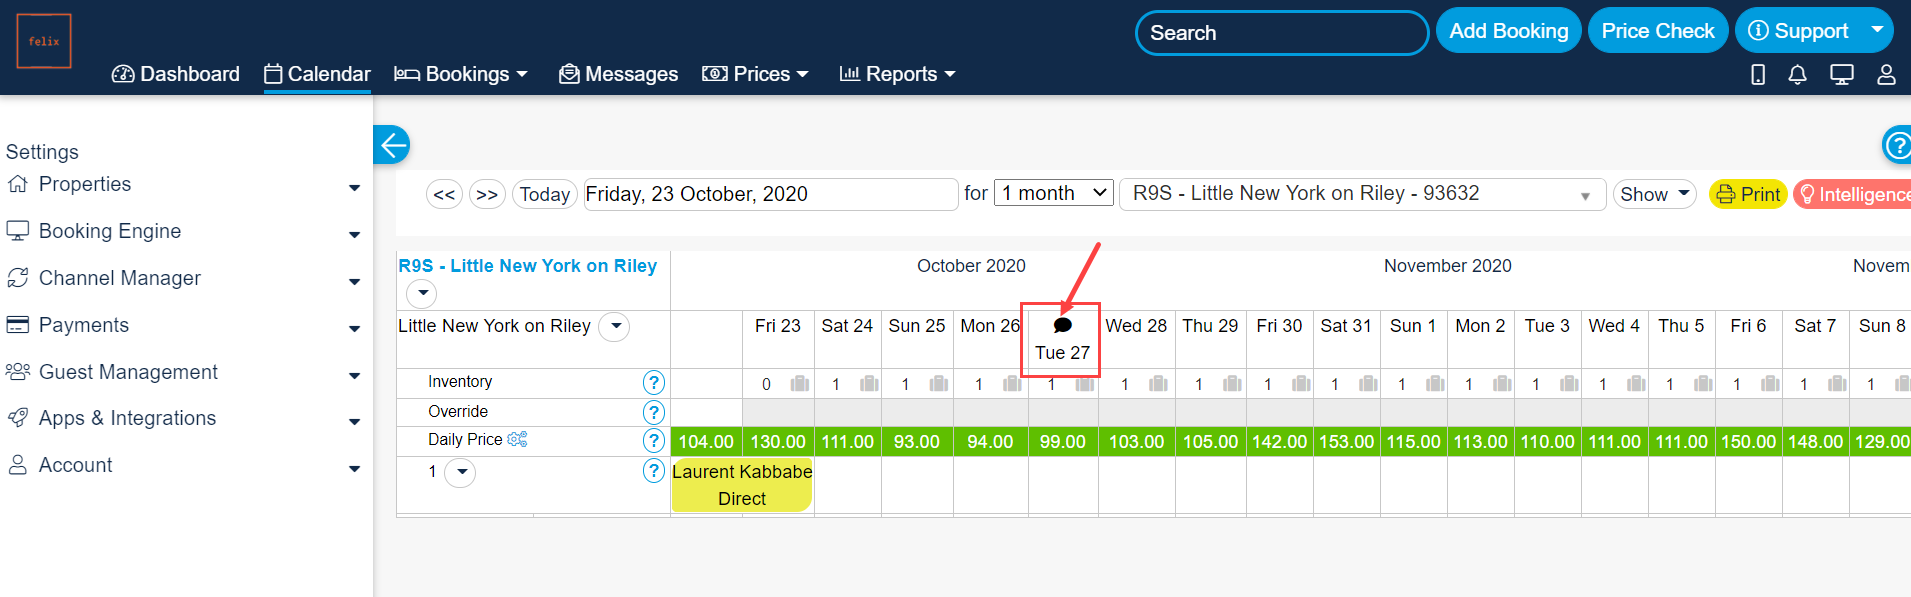Click the mobile device icon in header
Screen dimensions: 1911x597
click(1758, 74)
